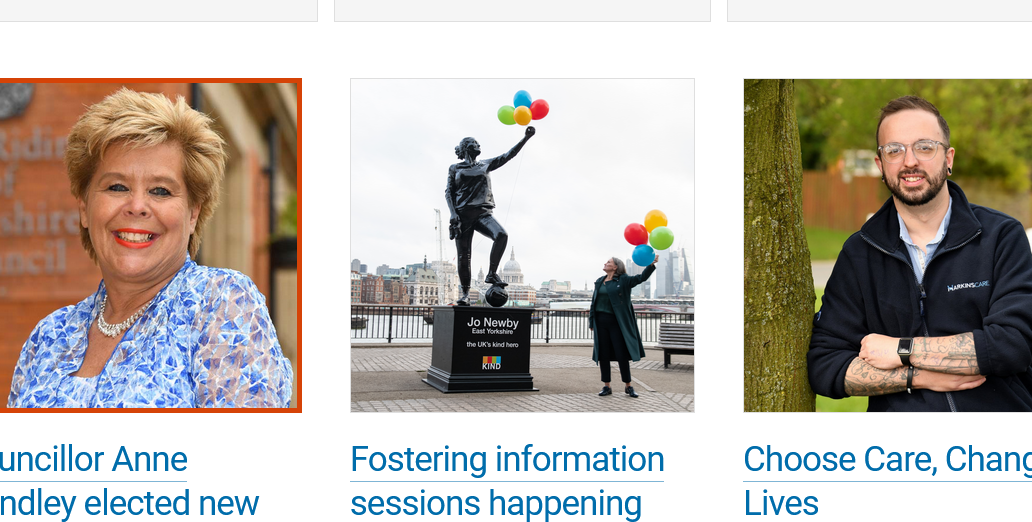Click the balloons held by the woman
This screenshot has width=1032, height=522.
pyautogui.click(x=648, y=237)
